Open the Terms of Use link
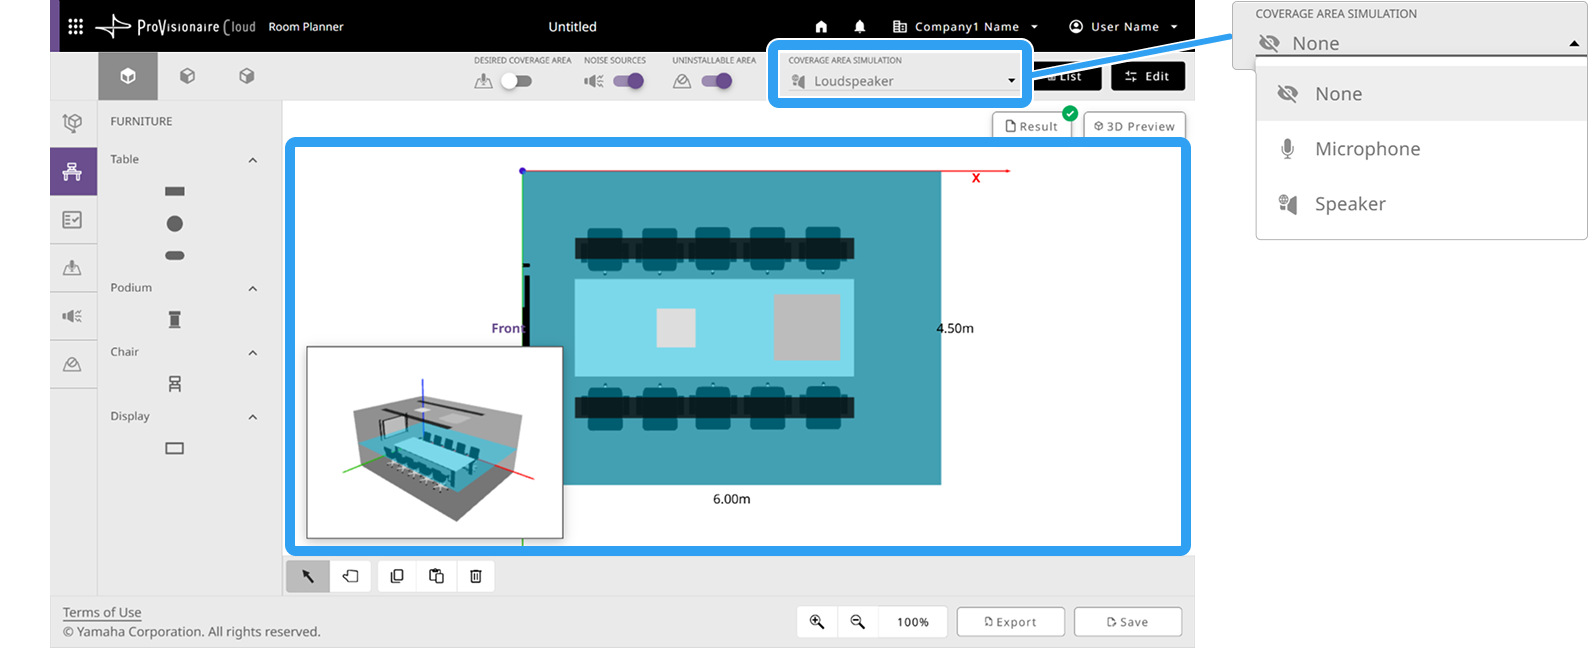 [x=102, y=612]
